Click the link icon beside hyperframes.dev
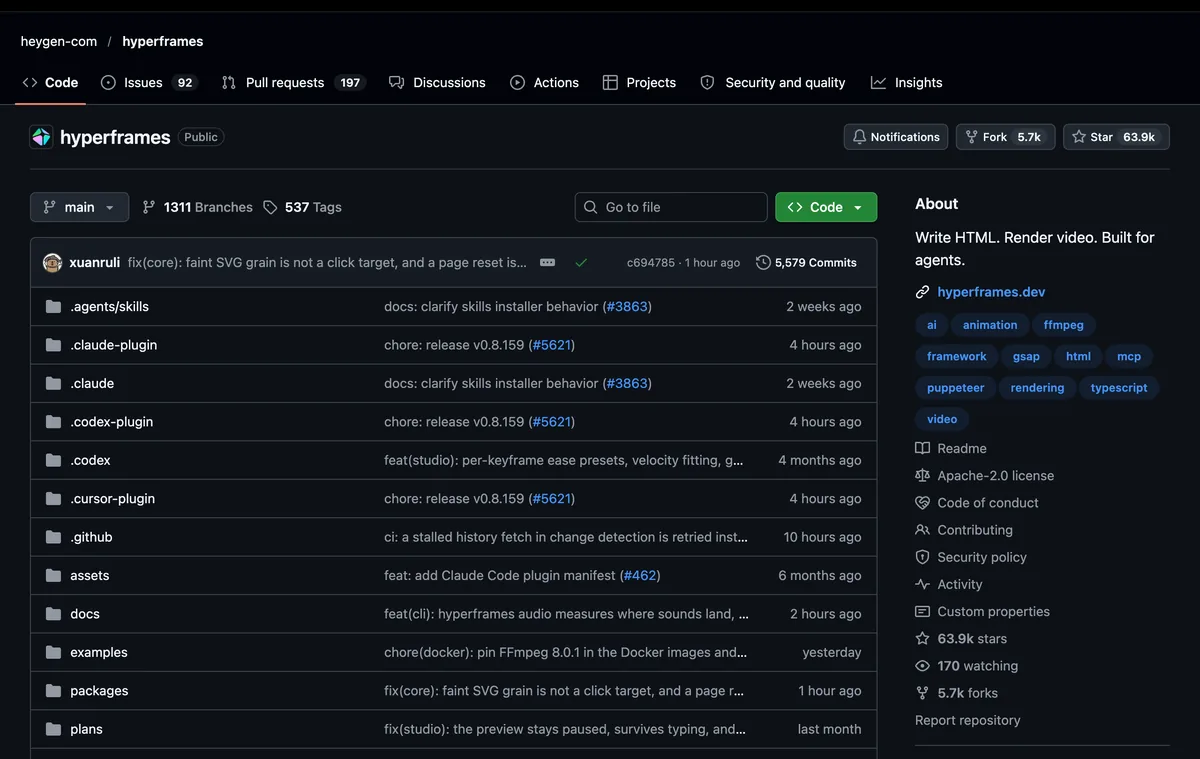Viewport: 1200px width, 759px height. [922, 292]
